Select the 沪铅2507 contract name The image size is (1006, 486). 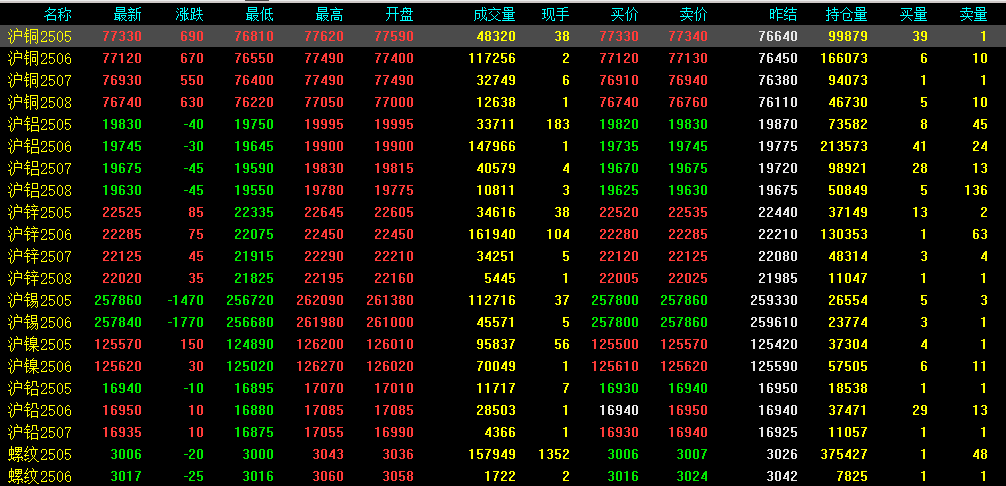tap(40, 432)
